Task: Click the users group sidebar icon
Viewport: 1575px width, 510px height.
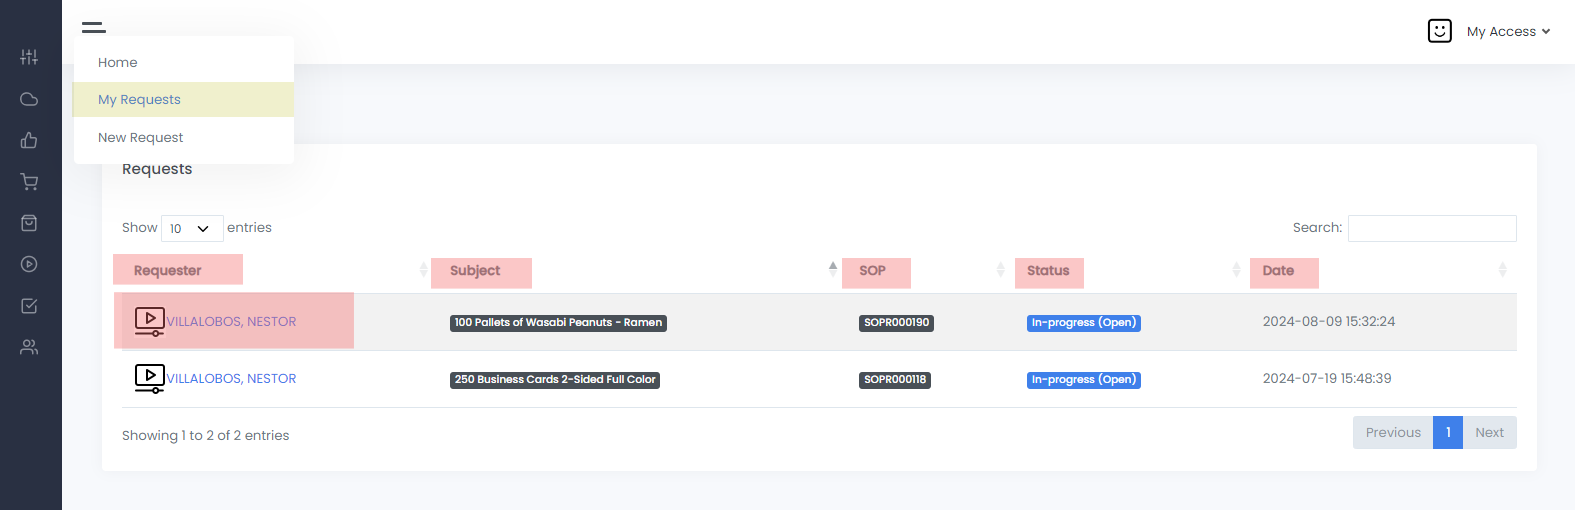Action: (29, 347)
